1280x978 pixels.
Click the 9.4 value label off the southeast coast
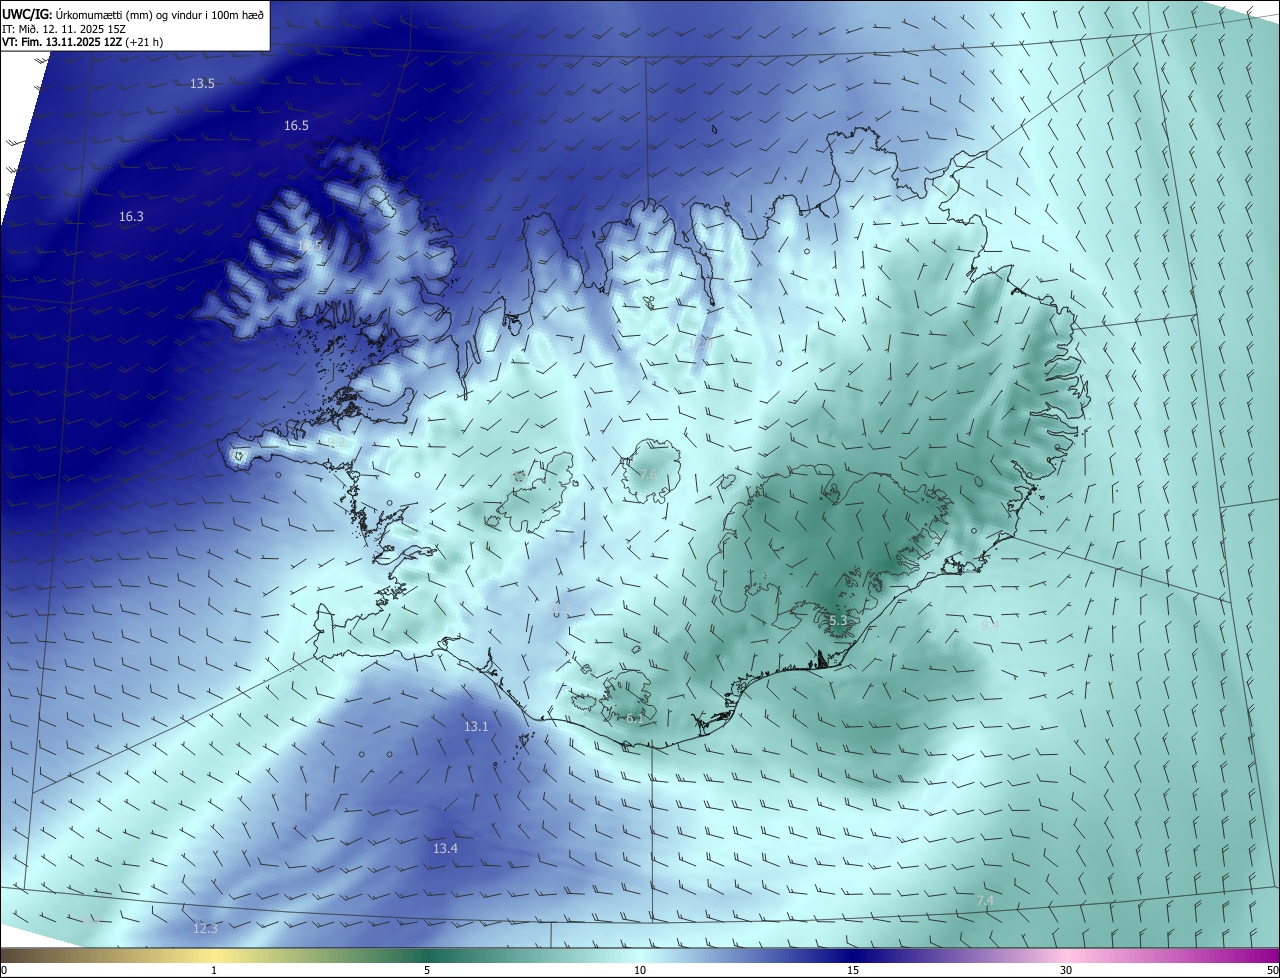coord(989,625)
